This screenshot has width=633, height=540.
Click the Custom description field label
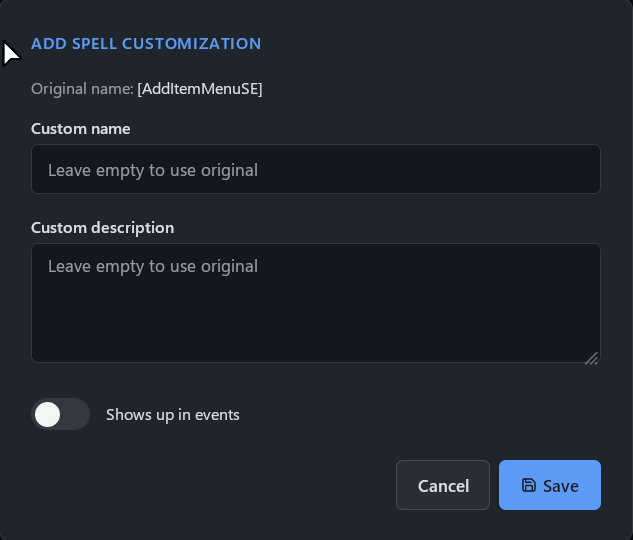103,228
